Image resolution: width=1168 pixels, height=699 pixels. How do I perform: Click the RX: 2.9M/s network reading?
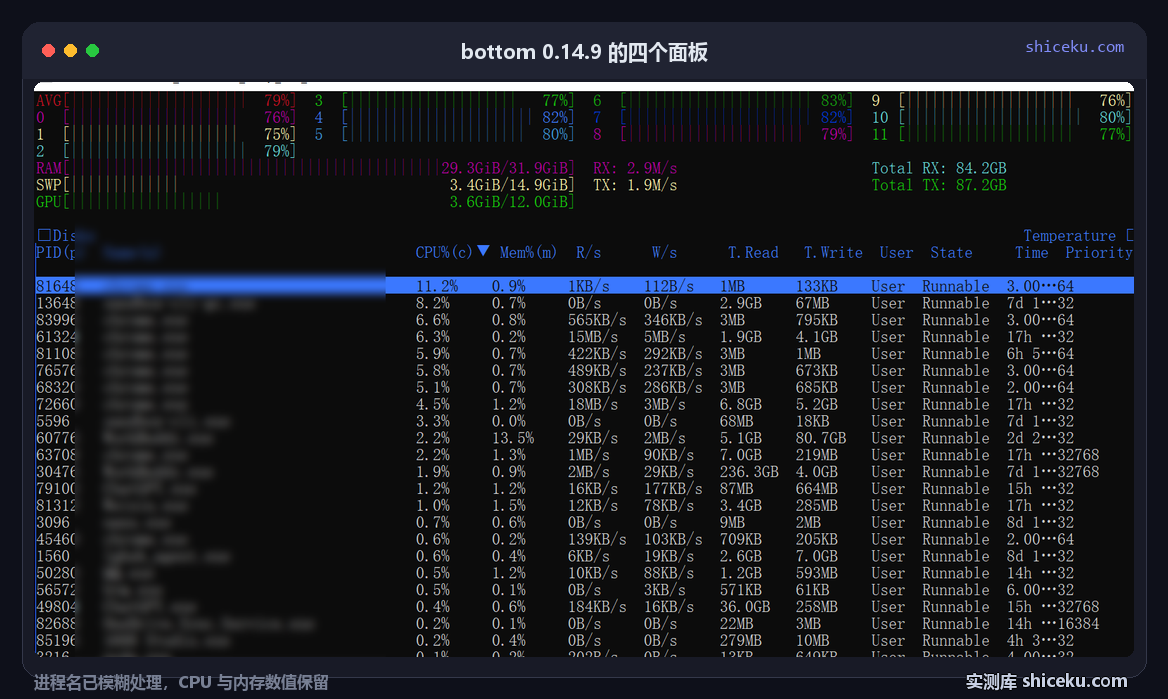click(635, 168)
